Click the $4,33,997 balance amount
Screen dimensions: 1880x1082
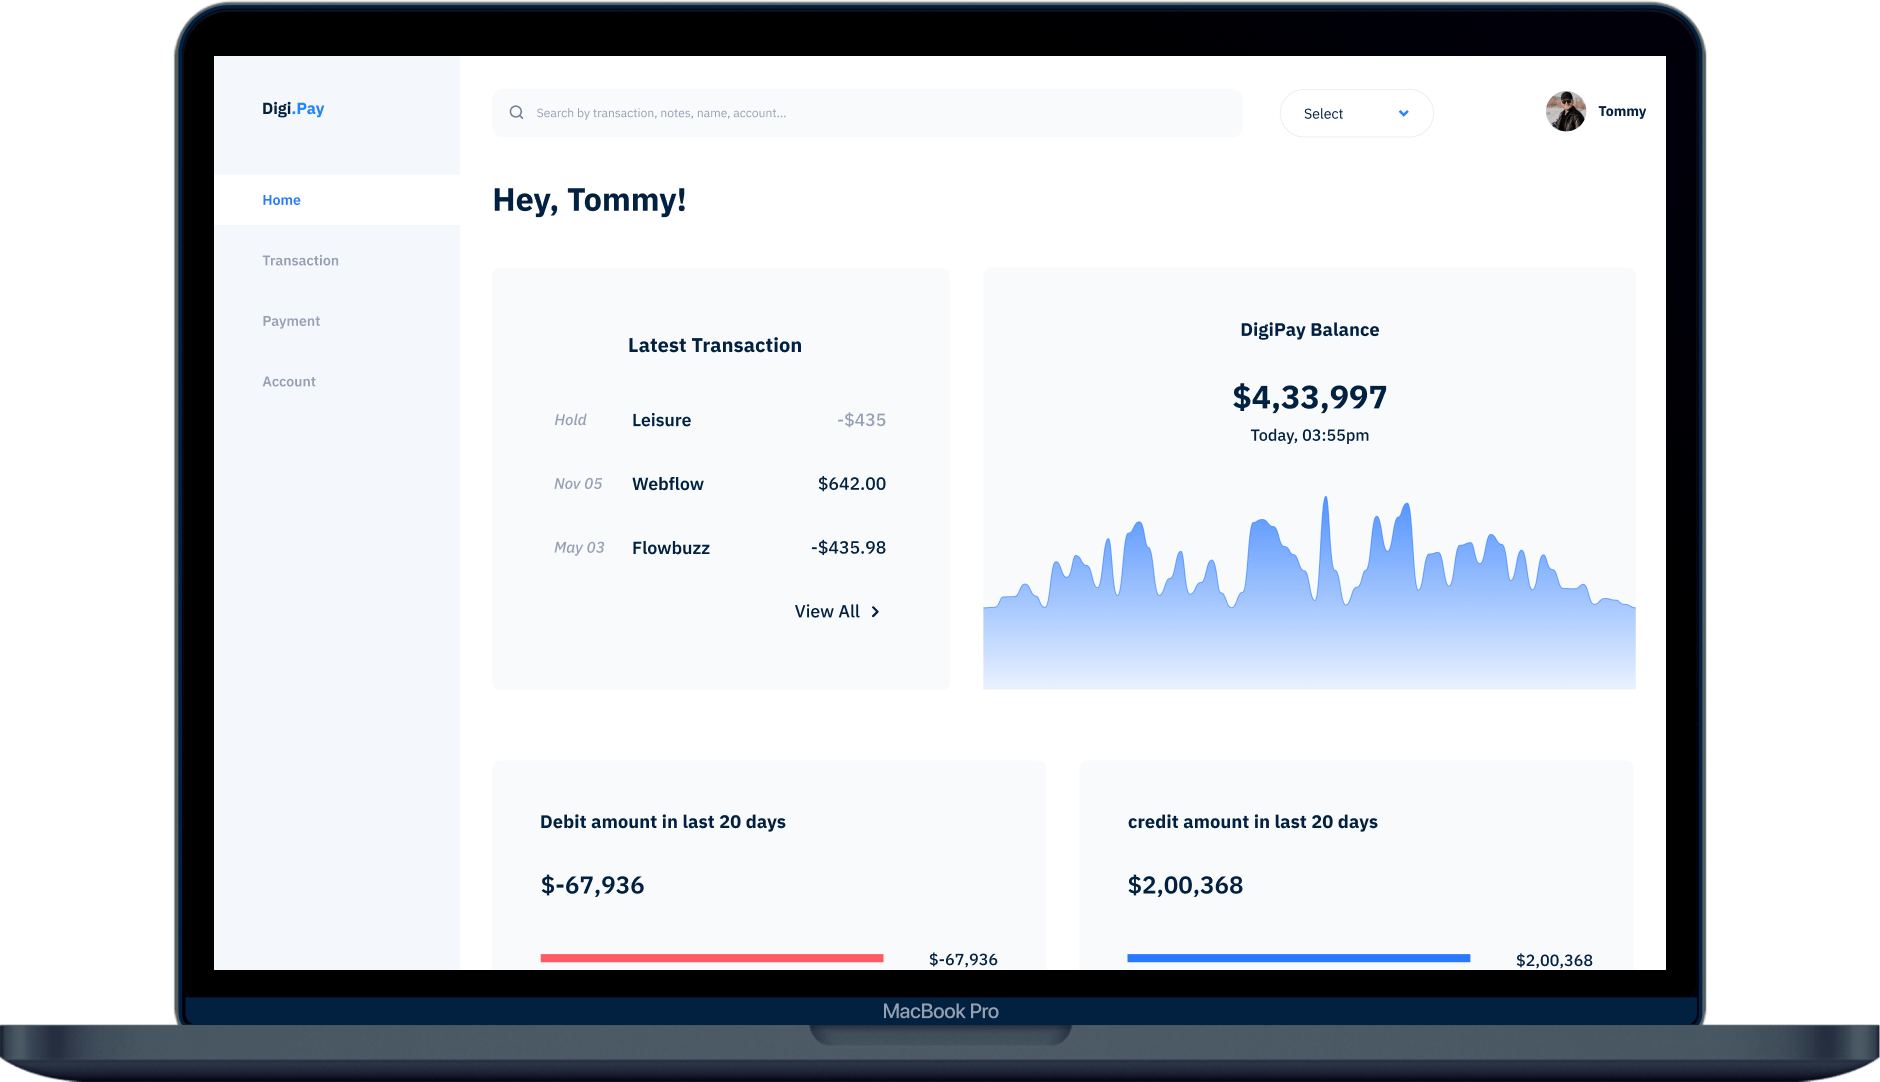[1309, 398]
